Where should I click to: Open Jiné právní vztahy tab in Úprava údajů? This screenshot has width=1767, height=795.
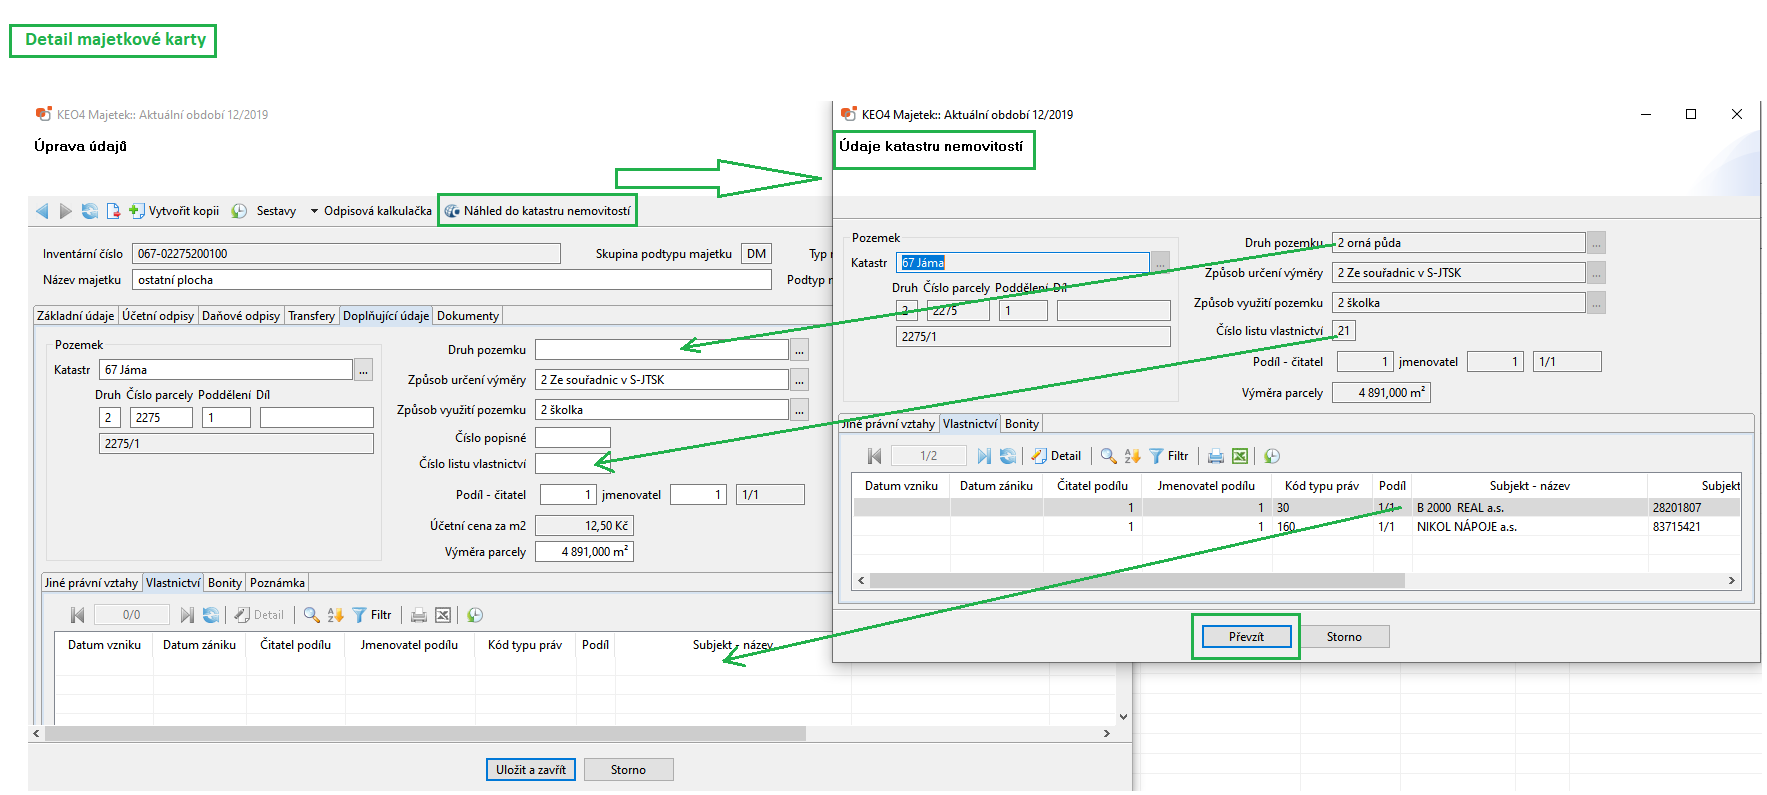pos(91,583)
